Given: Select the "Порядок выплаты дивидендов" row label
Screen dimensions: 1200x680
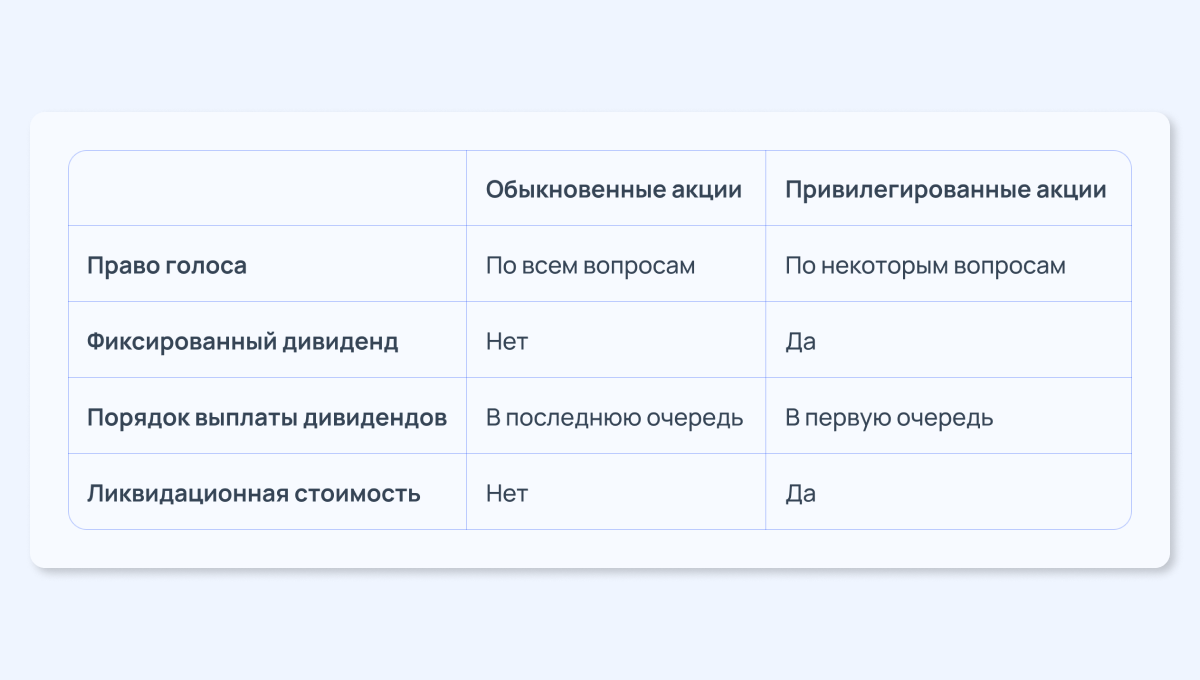Looking at the screenshot, I should tap(267, 418).
